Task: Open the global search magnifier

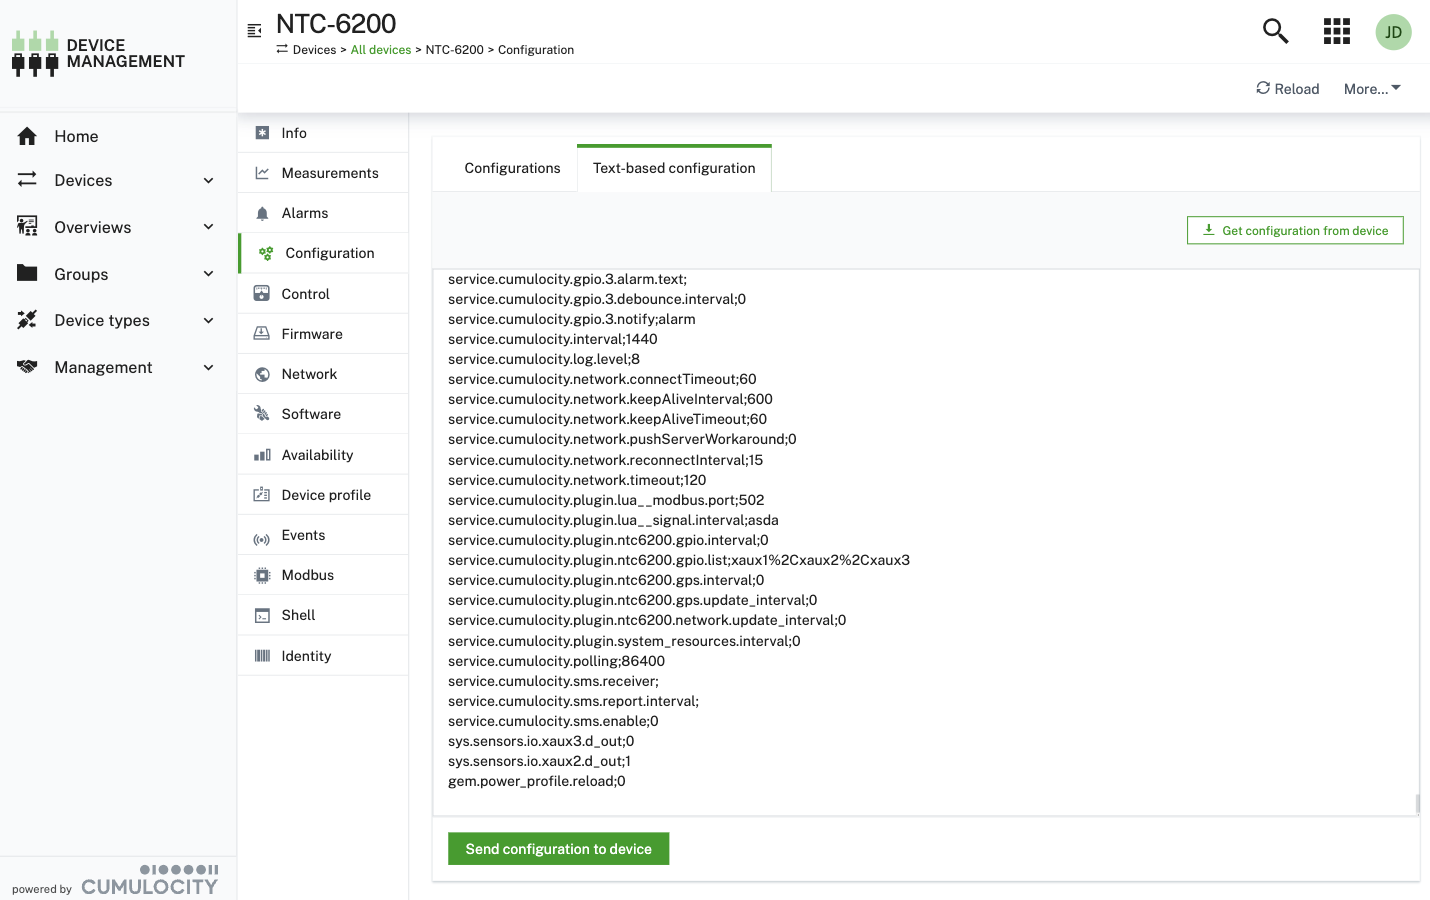Action: [1275, 31]
